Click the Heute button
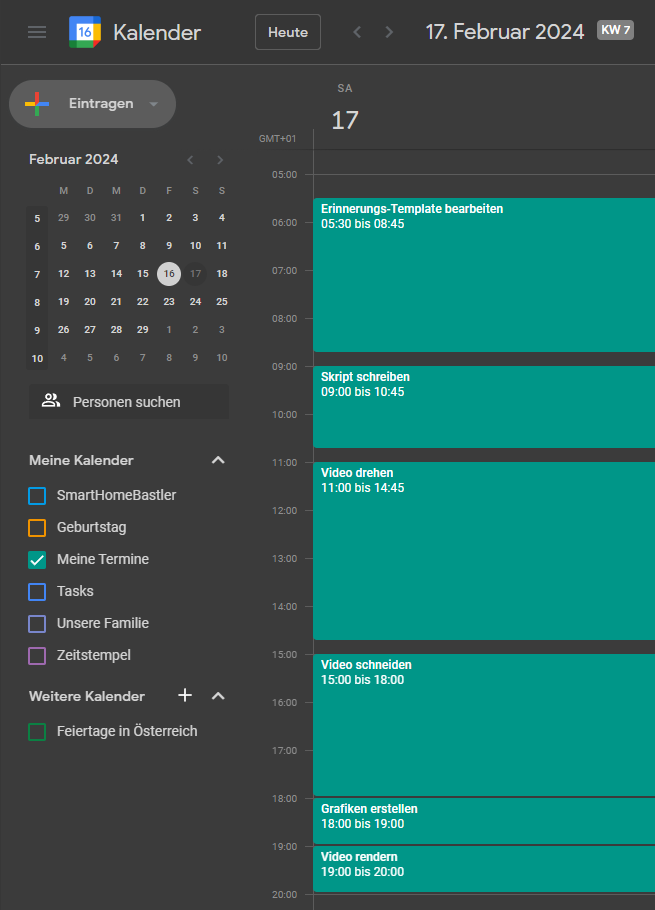 click(288, 32)
